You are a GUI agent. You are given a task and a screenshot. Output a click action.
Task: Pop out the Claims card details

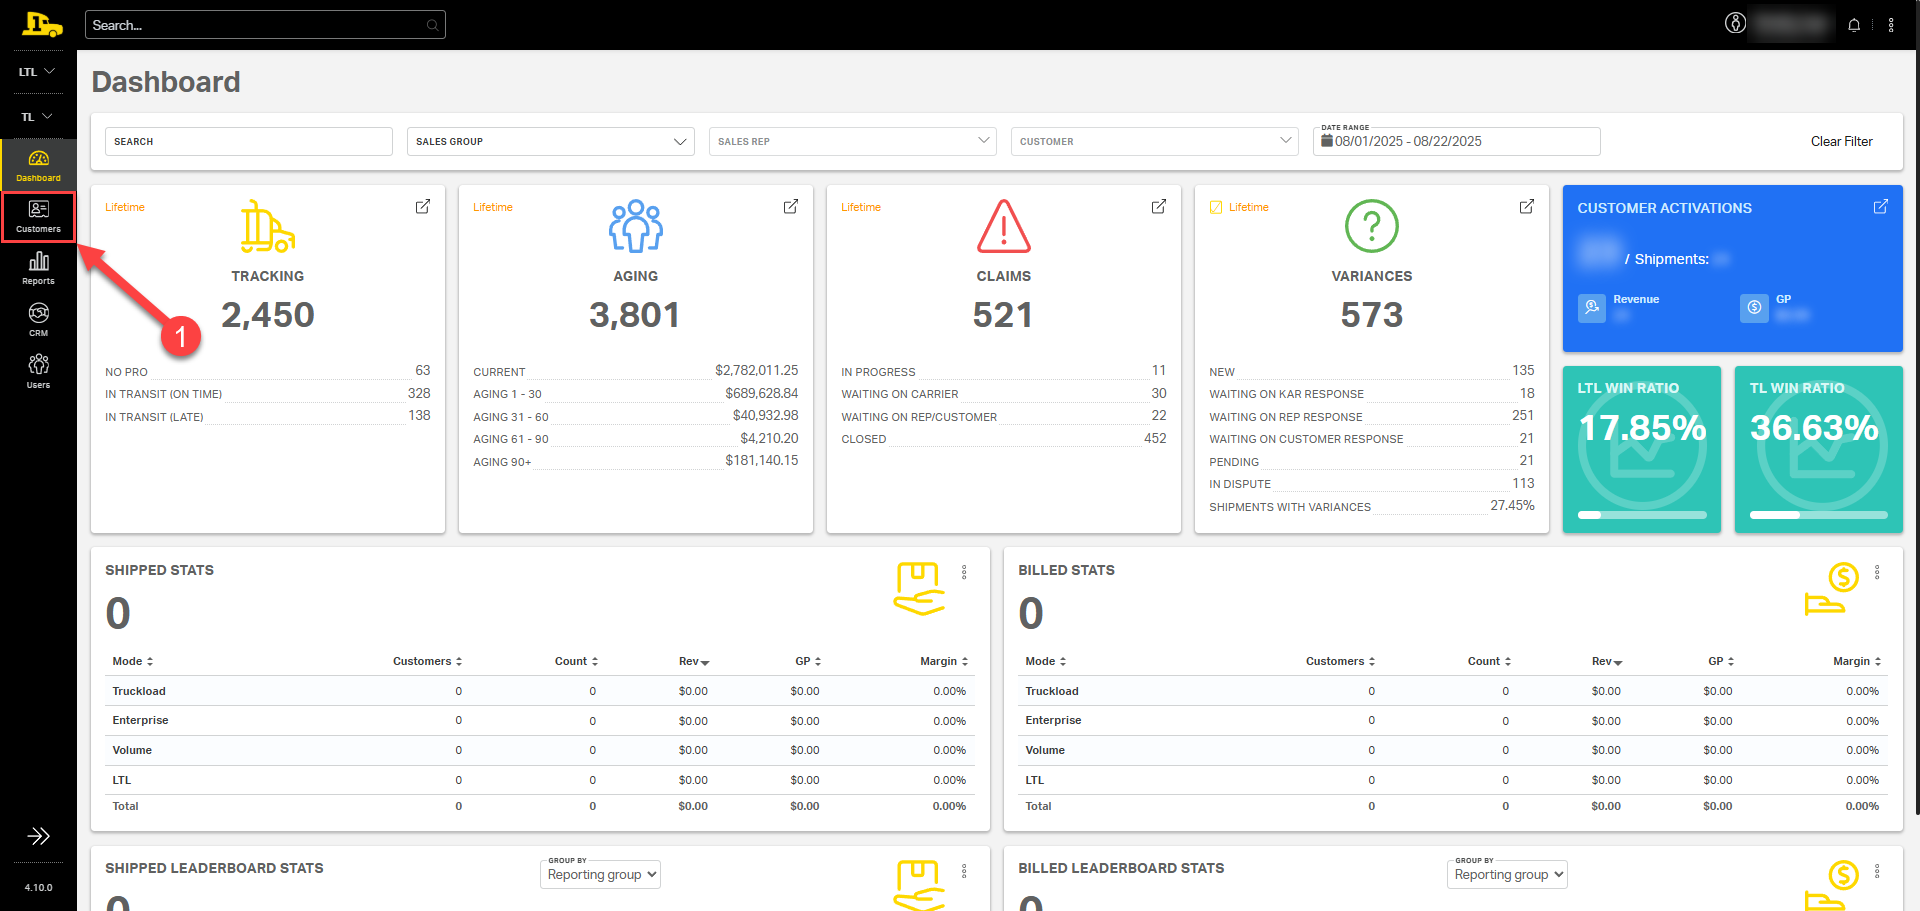(1159, 206)
